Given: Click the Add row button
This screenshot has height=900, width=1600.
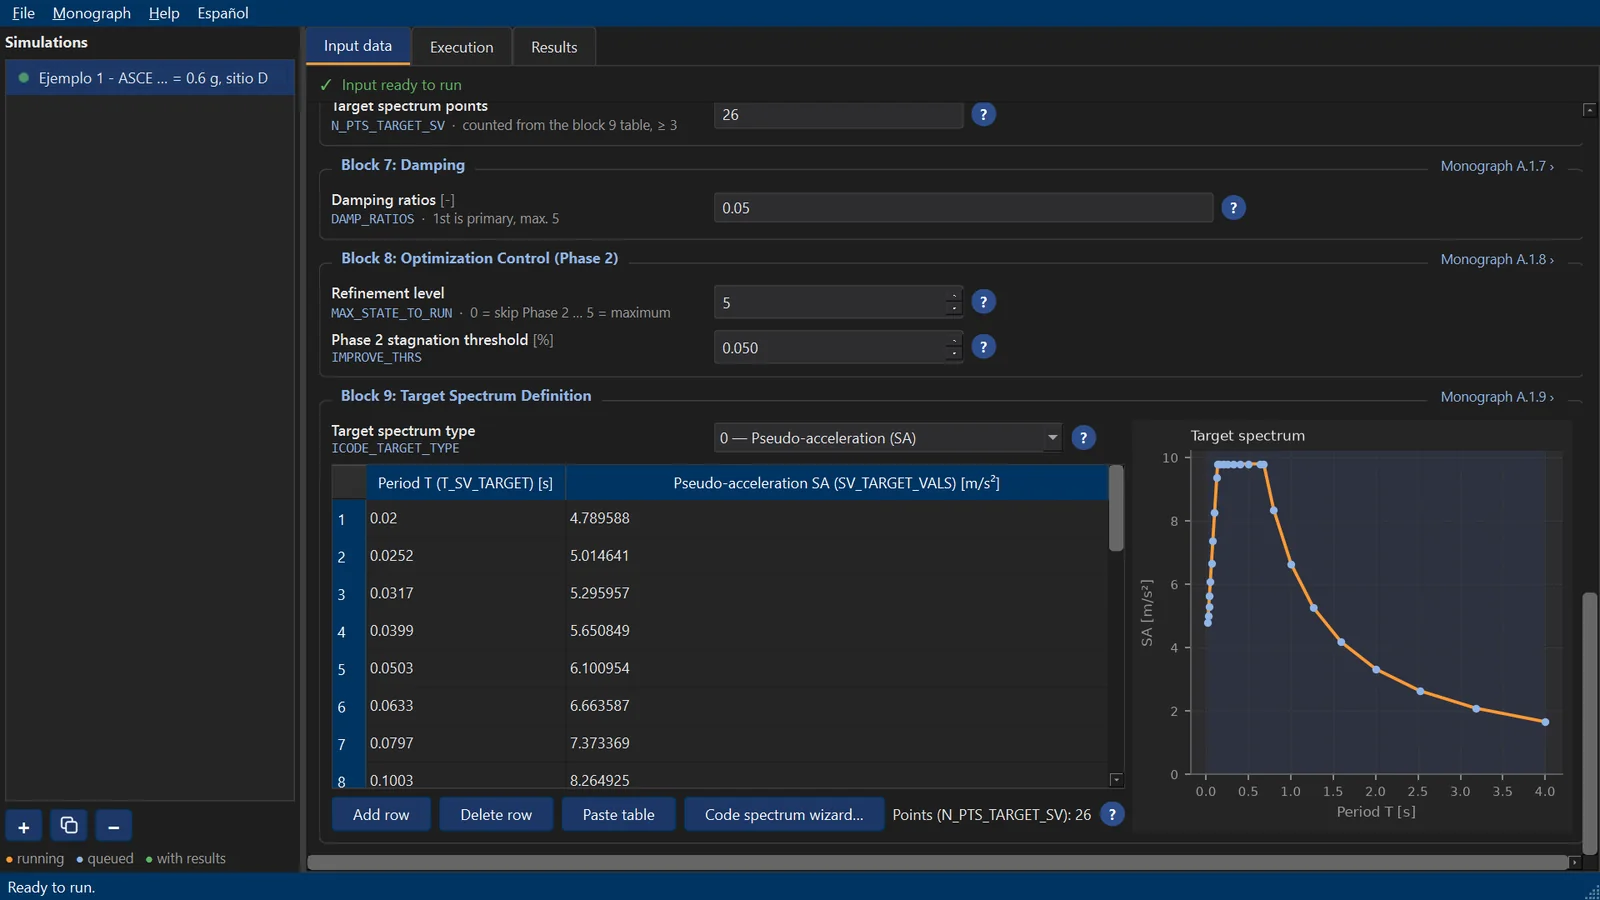Looking at the screenshot, I should pos(381,814).
